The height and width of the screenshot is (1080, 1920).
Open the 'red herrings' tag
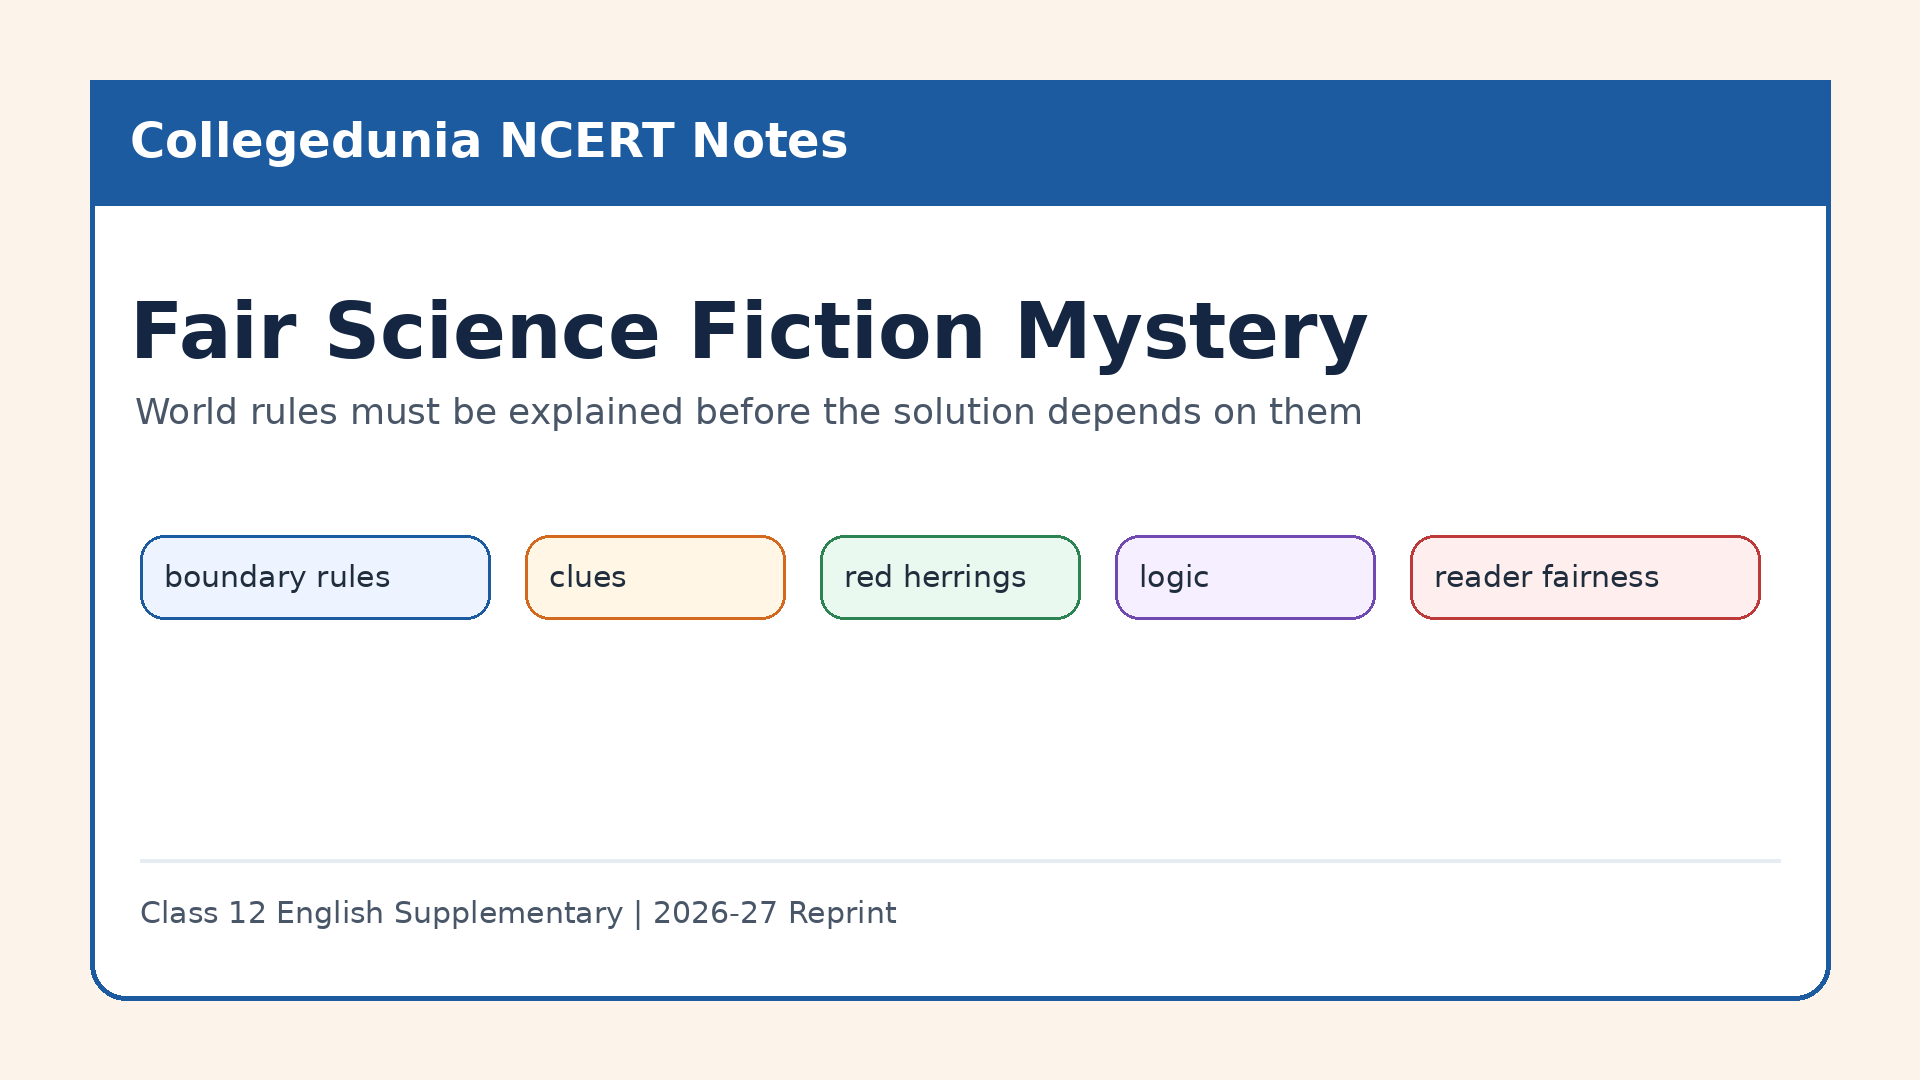point(950,577)
